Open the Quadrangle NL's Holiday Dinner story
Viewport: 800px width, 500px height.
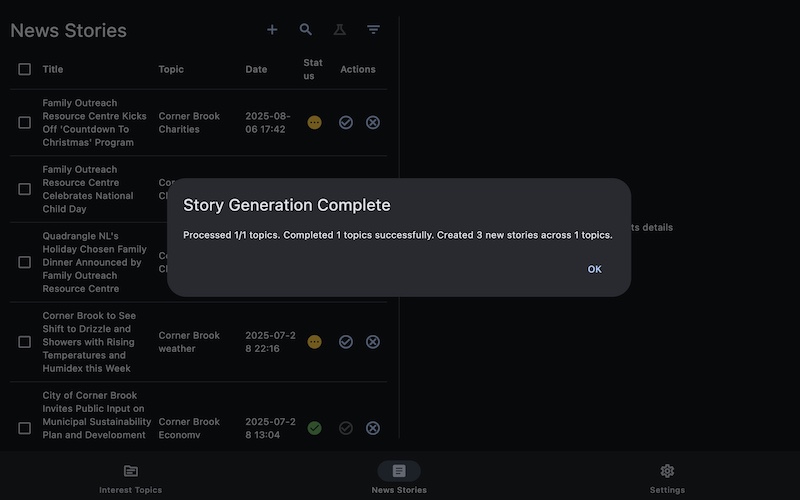point(94,262)
